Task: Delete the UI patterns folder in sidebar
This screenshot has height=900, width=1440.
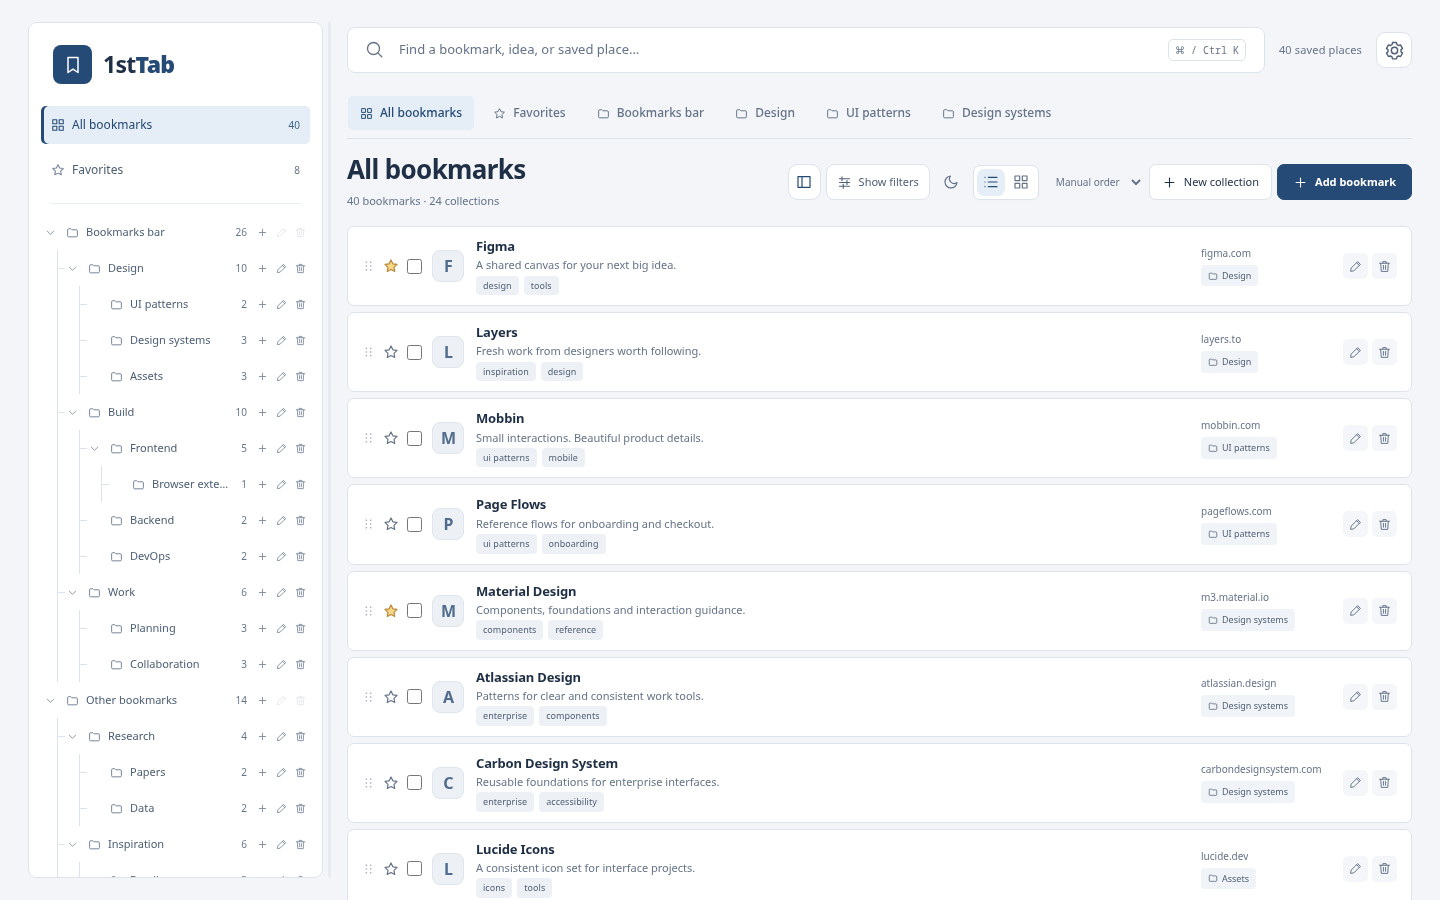Action: [300, 305]
